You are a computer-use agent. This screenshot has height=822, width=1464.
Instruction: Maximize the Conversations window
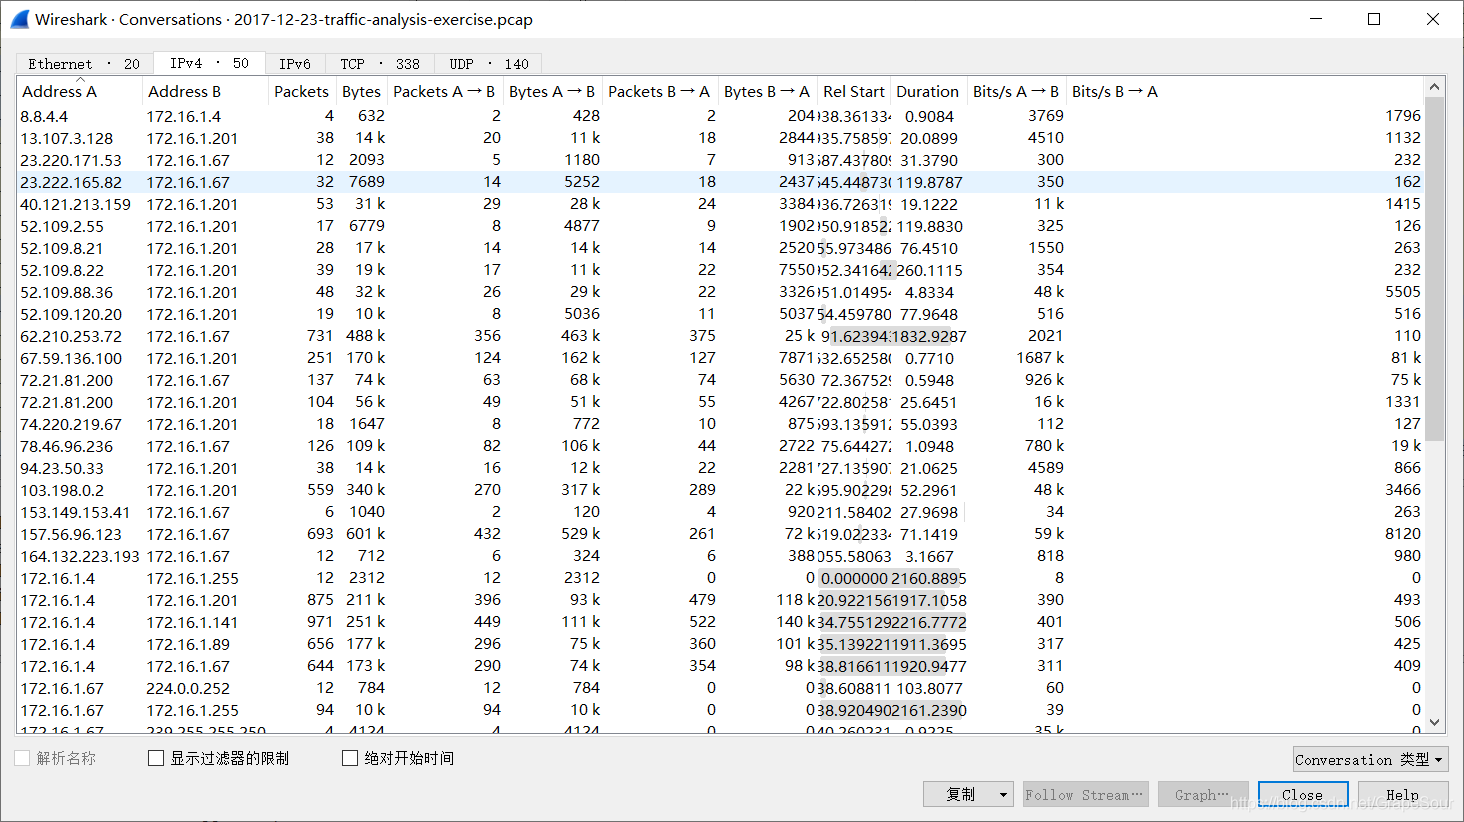pos(1374,19)
